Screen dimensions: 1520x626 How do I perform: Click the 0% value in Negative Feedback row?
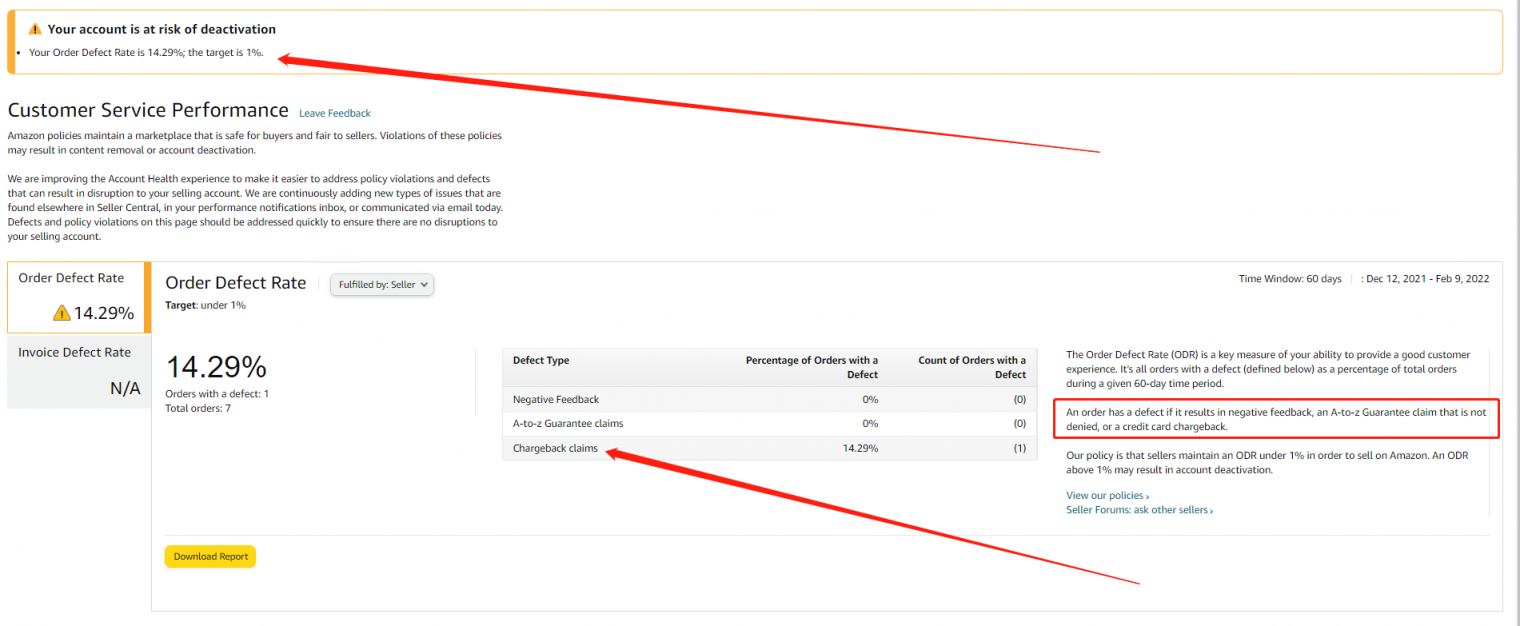click(870, 399)
